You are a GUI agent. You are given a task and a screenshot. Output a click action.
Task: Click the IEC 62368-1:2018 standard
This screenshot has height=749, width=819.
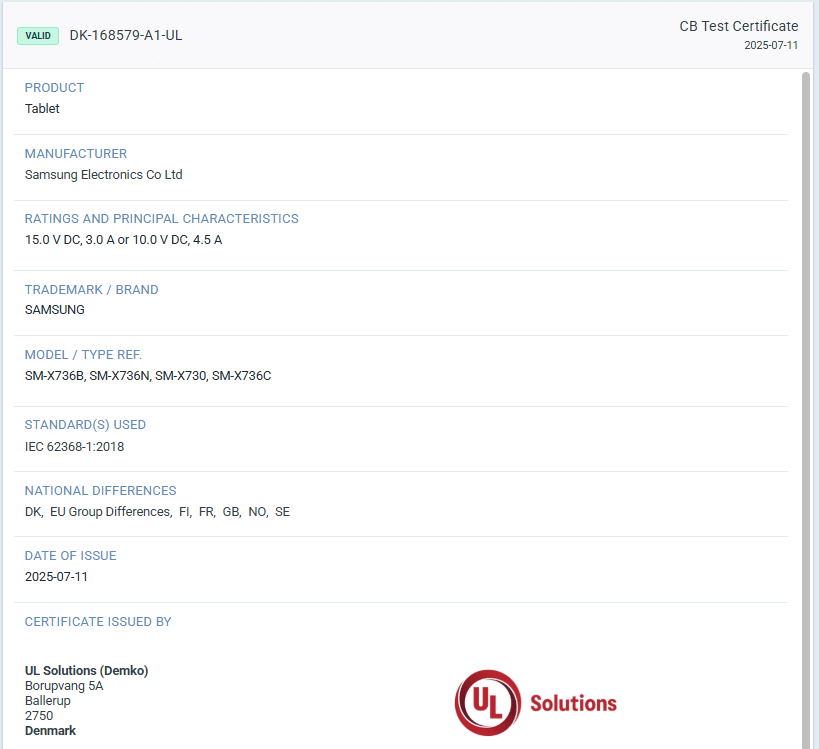click(75, 447)
